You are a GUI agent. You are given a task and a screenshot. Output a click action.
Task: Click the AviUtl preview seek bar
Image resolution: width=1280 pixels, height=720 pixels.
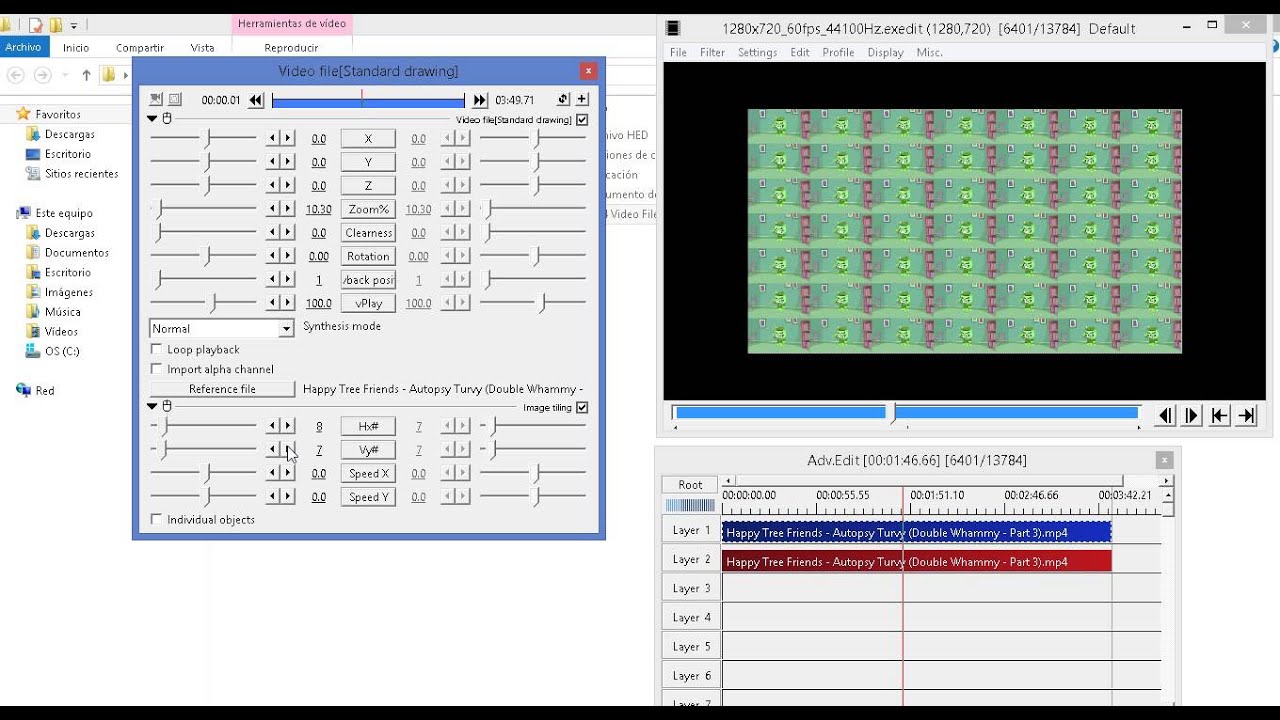(906, 412)
